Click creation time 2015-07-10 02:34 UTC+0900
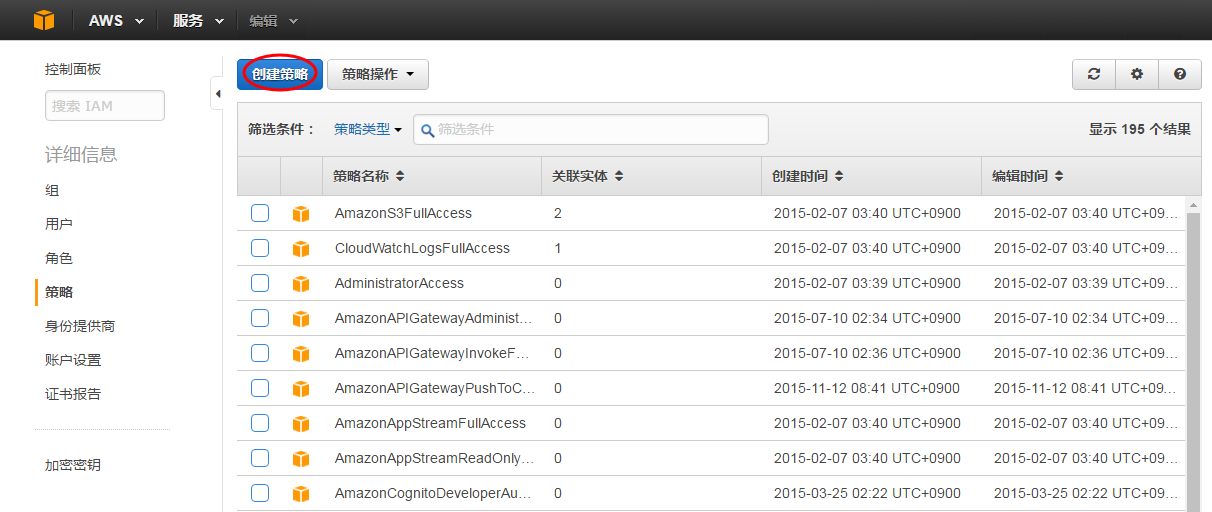Screen dimensions: 1212x512 coord(867,318)
